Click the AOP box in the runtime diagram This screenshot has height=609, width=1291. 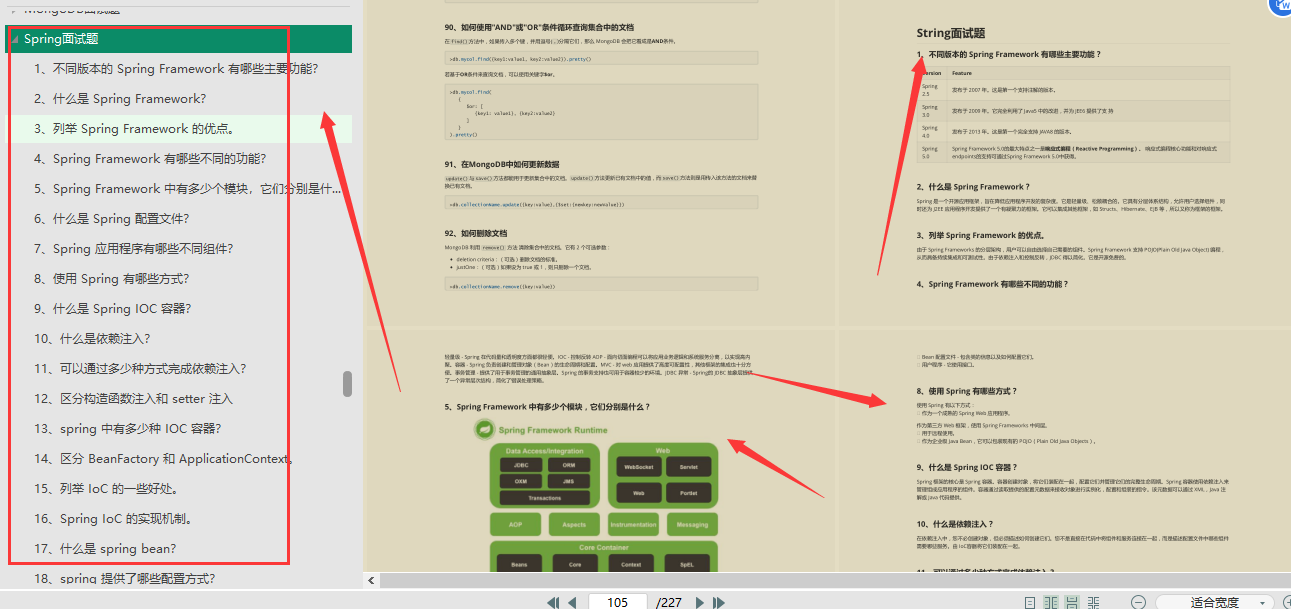[515, 524]
